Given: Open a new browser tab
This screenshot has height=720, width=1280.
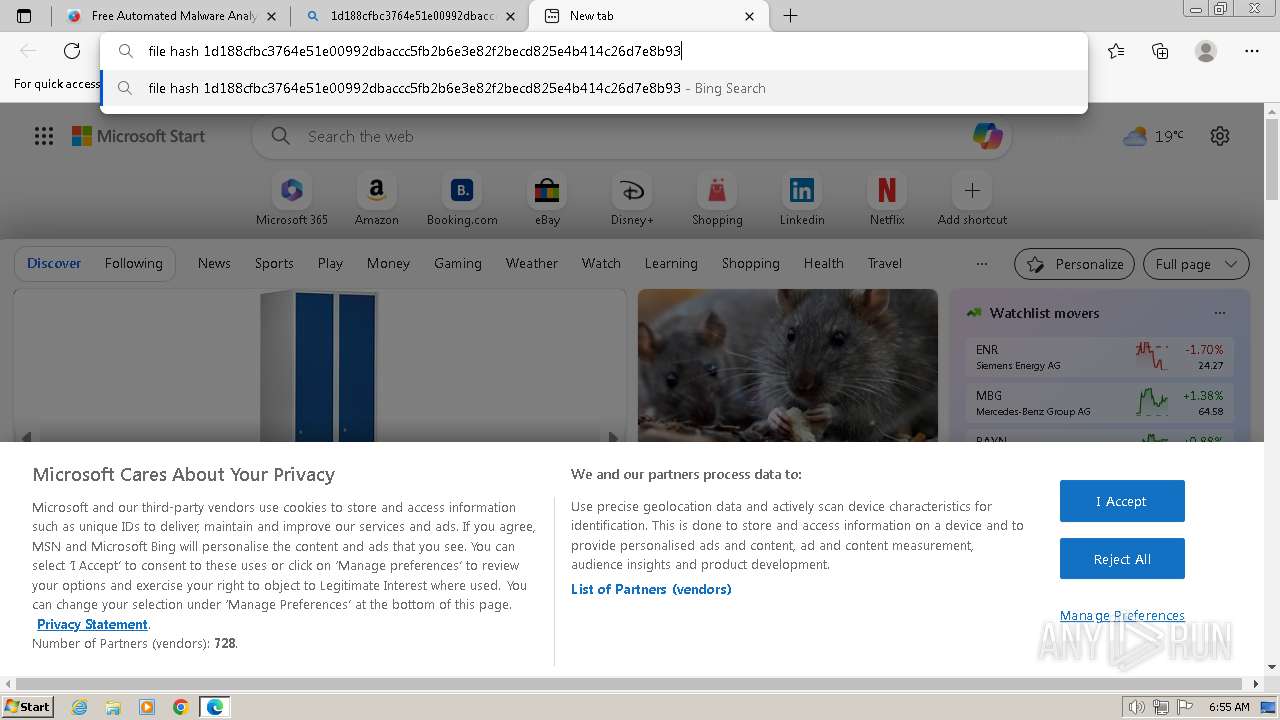Looking at the screenshot, I should (x=790, y=16).
